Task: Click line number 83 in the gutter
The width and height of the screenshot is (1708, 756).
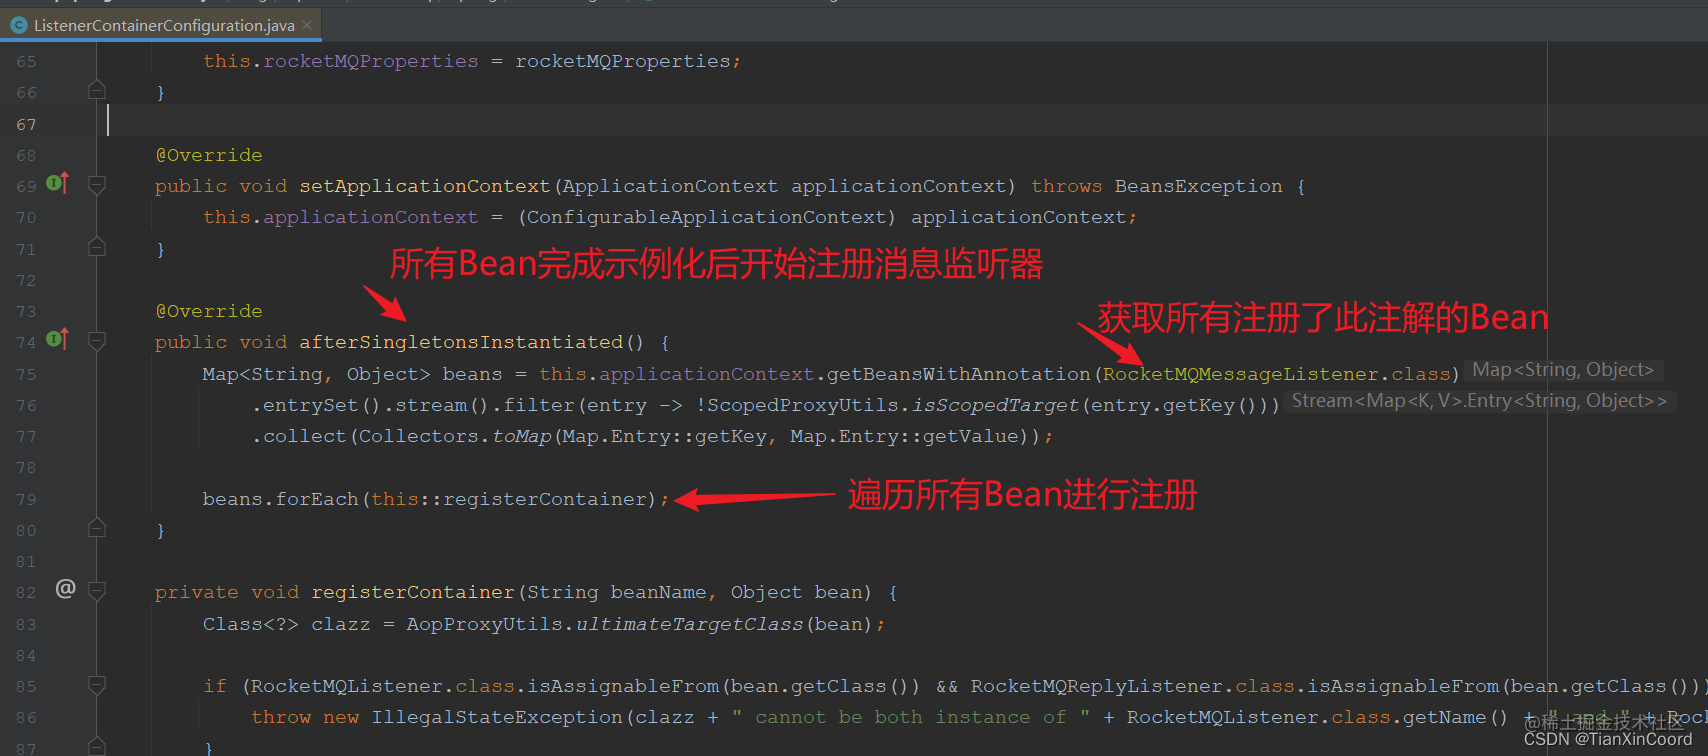Action: [26, 624]
